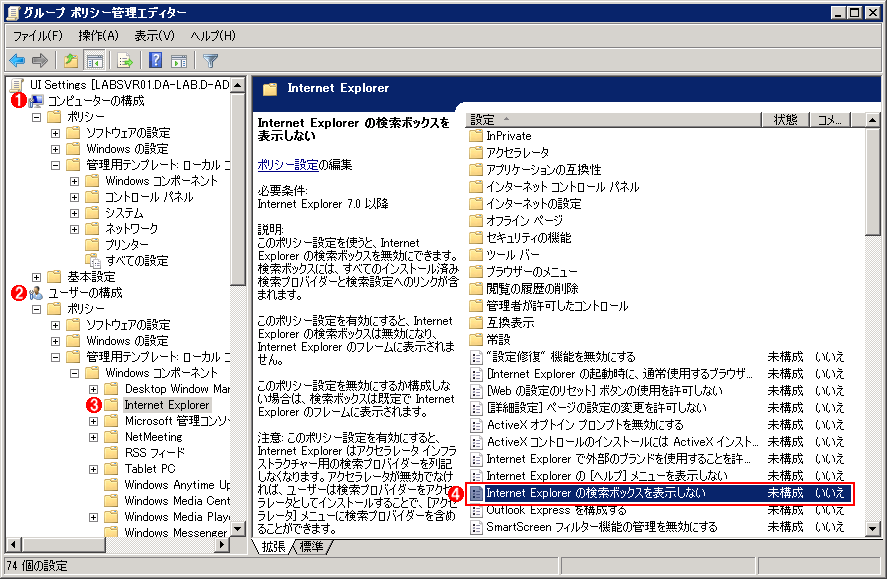Select the インターネット コントロール パネル folder icon
The width and height of the screenshot is (887, 579).
(x=476, y=187)
